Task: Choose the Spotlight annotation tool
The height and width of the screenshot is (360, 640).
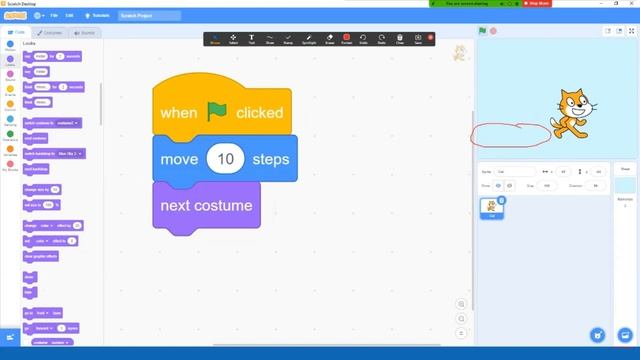Action: (x=309, y=39)
